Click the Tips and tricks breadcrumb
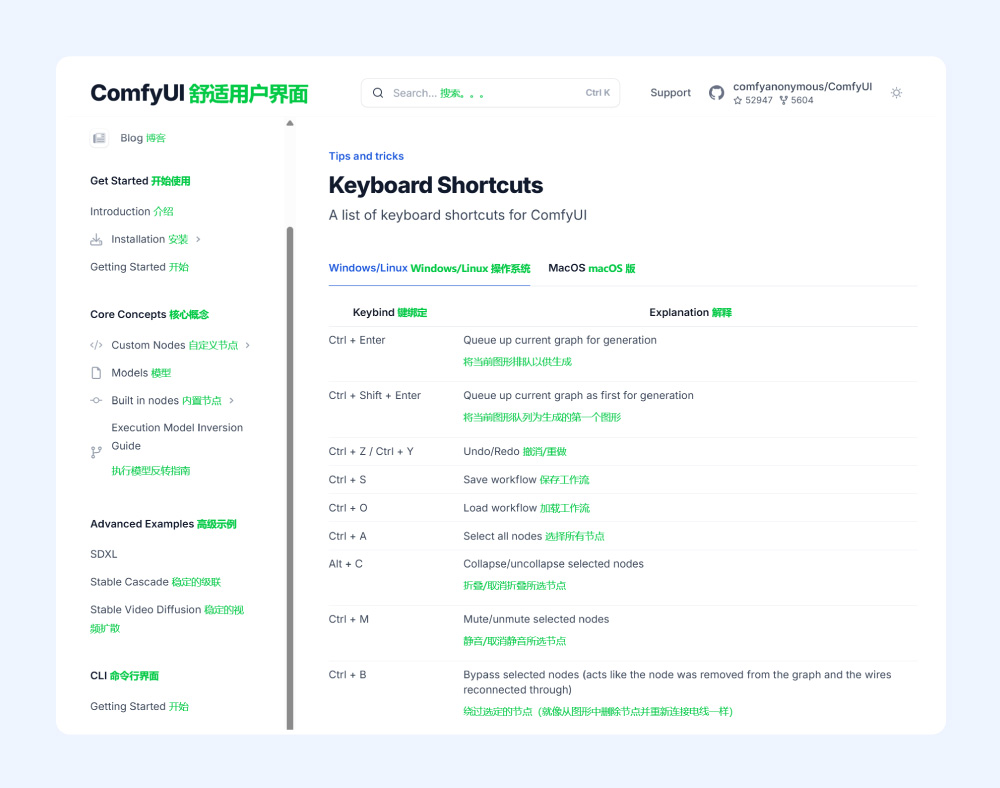 [366, 156]
